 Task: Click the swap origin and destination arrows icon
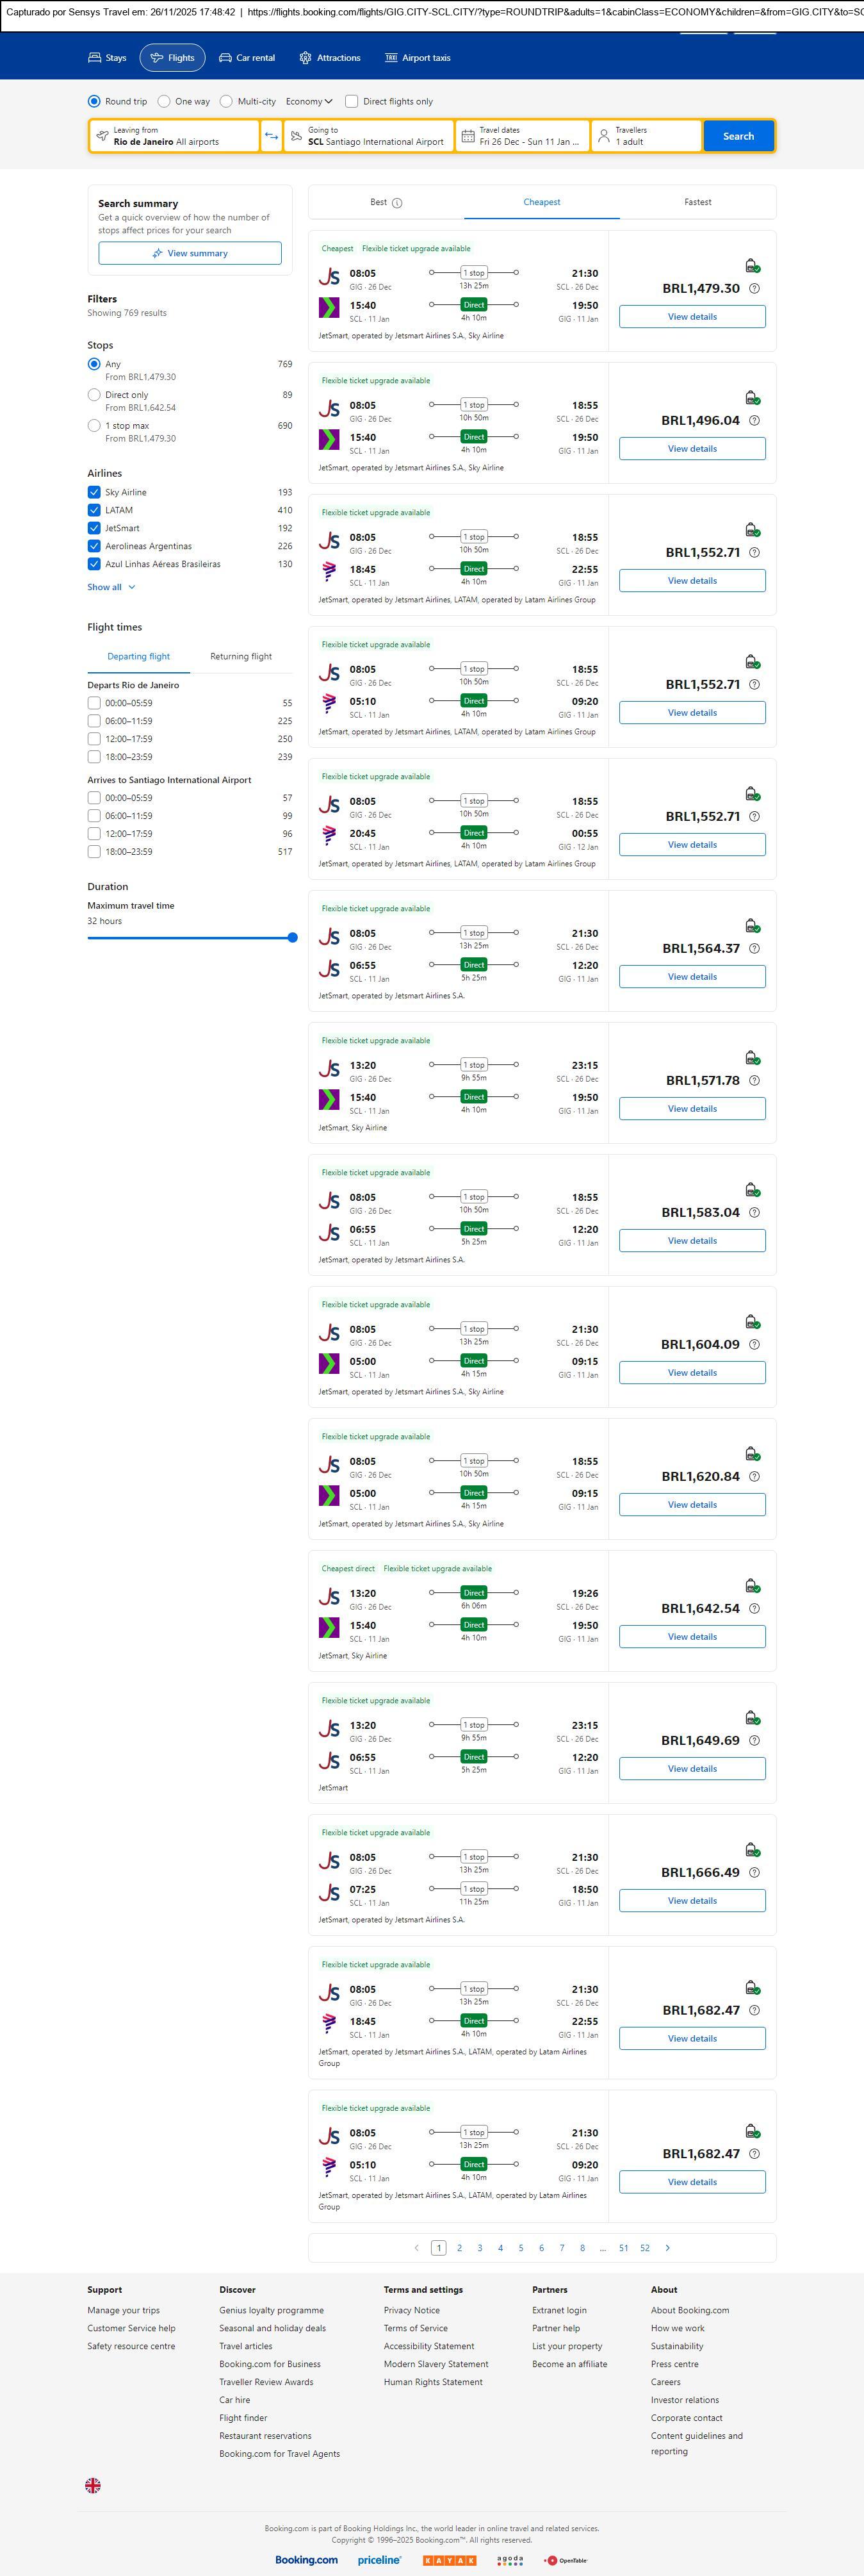coord(271,136)
